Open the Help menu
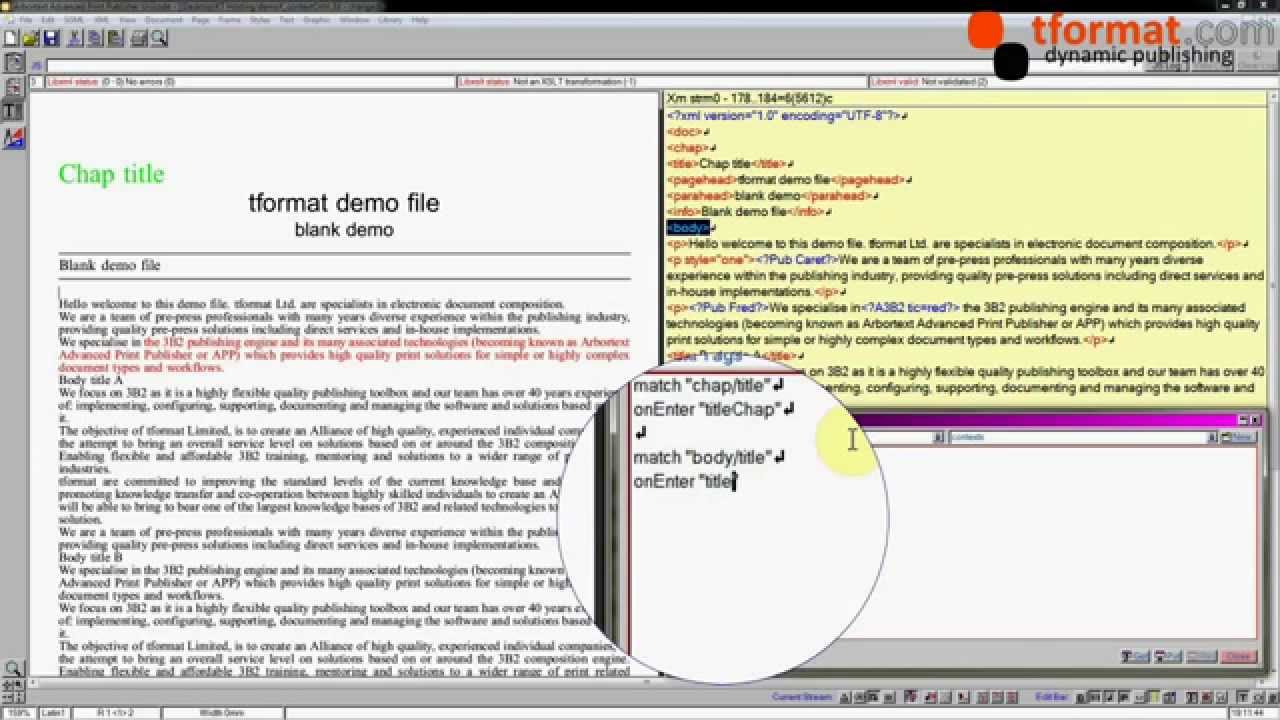The image size is (1280, 720). [420, 20]
